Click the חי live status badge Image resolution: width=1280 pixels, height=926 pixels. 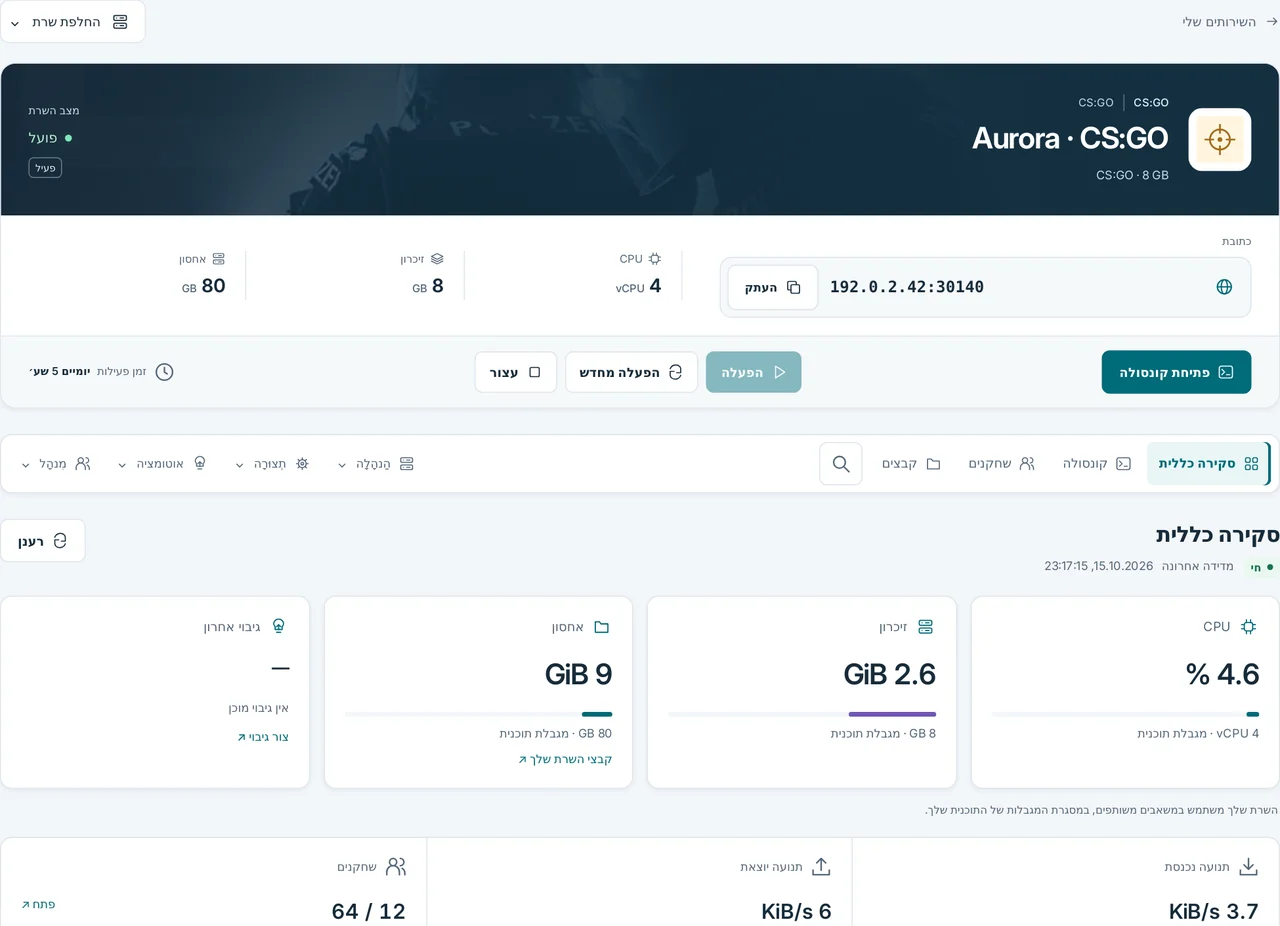(x=1261, y=567)
